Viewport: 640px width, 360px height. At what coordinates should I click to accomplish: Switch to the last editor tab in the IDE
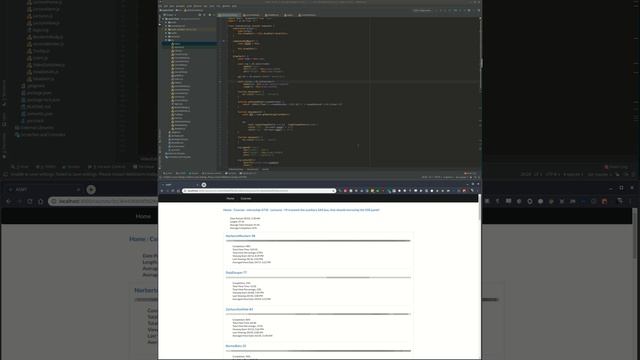click(x=307, y=15)
